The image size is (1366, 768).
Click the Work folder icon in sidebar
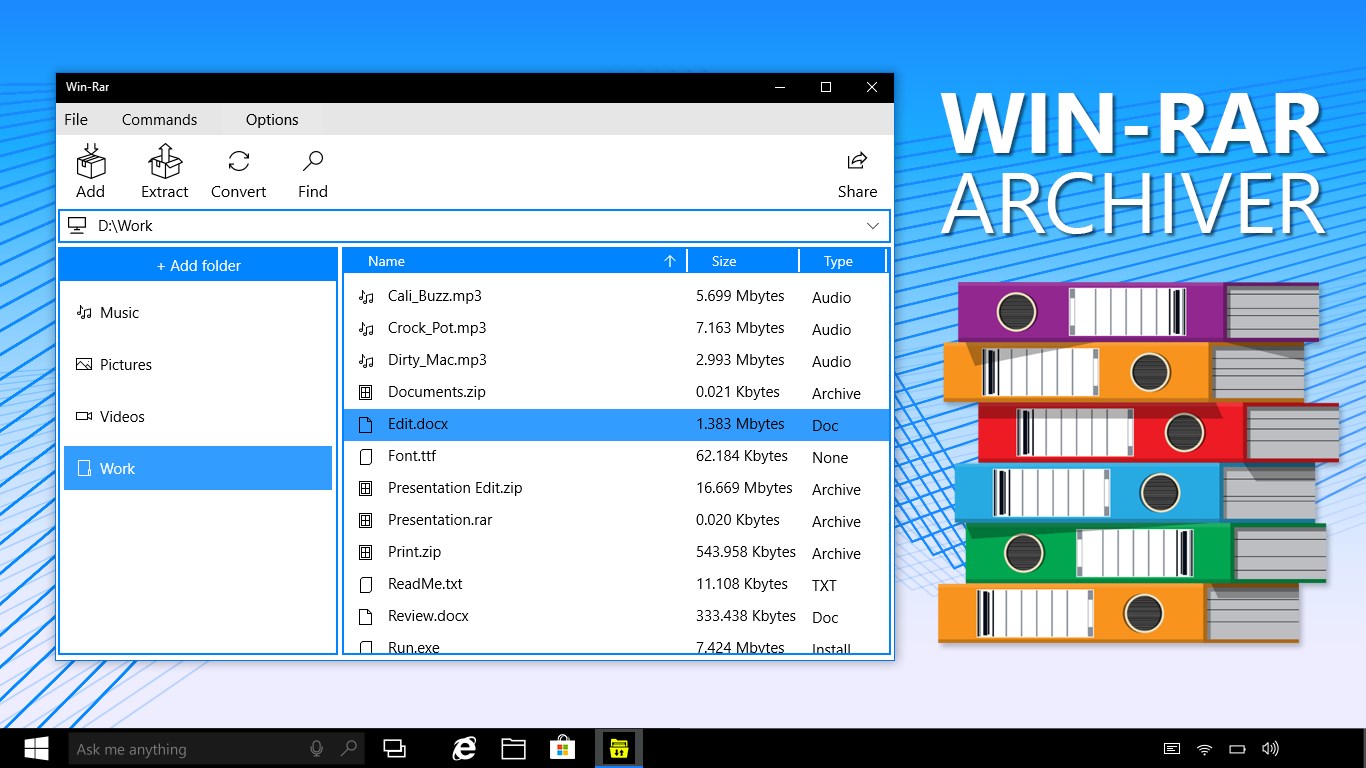tap(84, 468)
